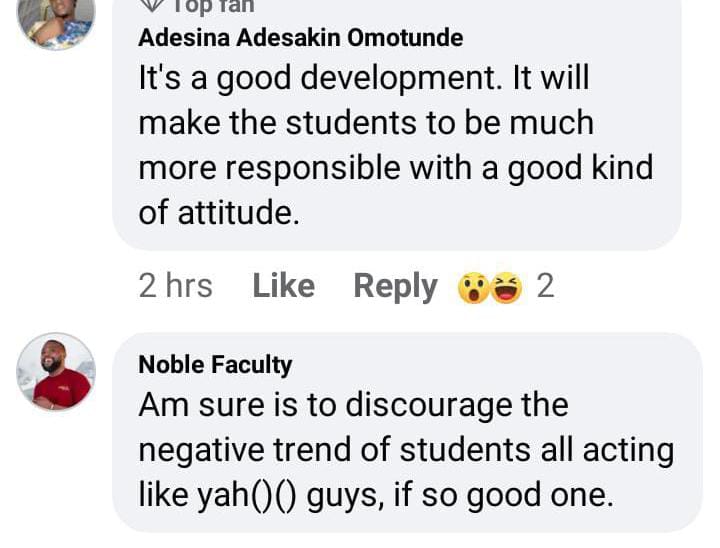
Task: Open Adesina Adesakin Omotunde's profile name link
Action: point(300,39)
